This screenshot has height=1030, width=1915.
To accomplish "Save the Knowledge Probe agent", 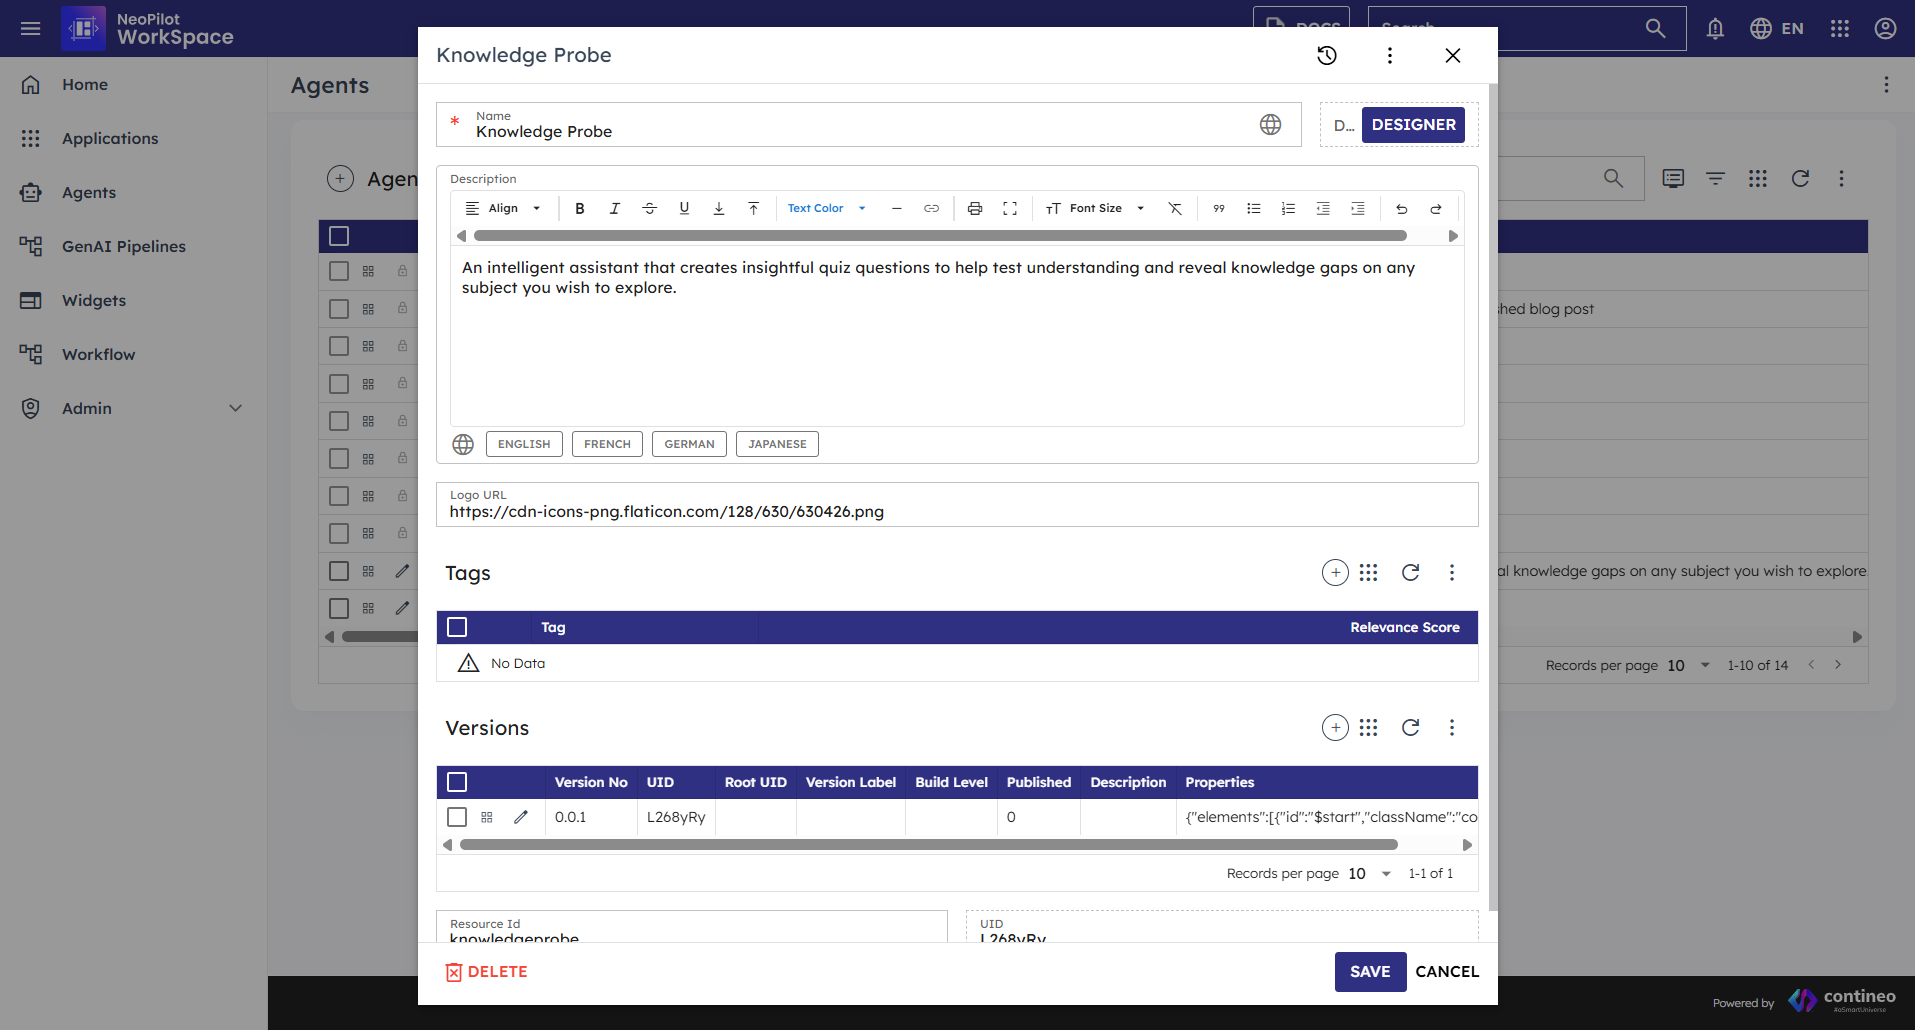I will [1369, 971].
